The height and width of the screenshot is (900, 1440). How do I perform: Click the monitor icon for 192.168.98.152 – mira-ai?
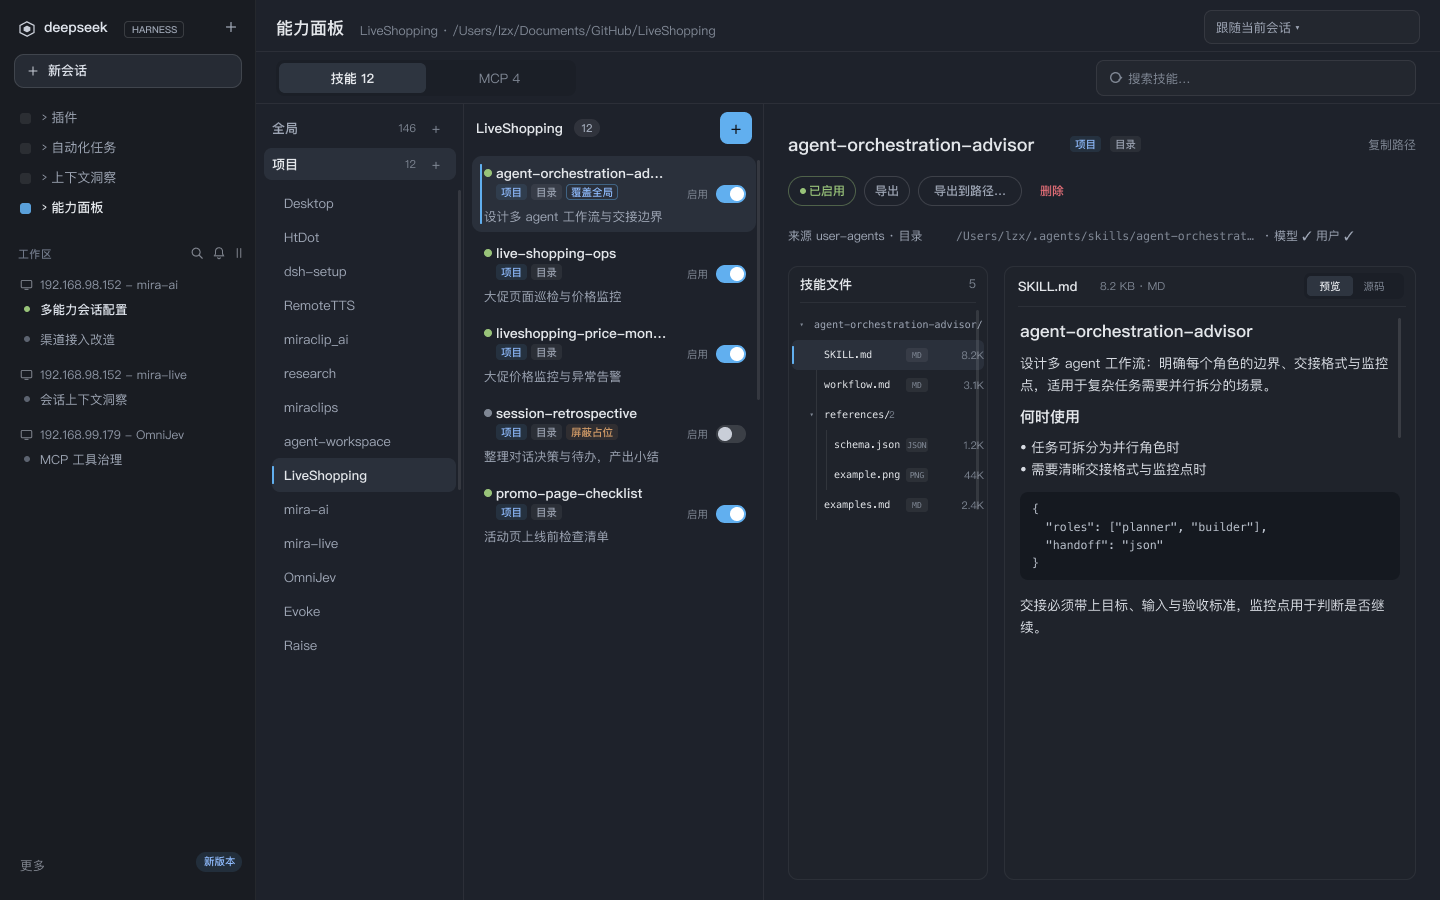pyautogui.click(x=27, y=285)
